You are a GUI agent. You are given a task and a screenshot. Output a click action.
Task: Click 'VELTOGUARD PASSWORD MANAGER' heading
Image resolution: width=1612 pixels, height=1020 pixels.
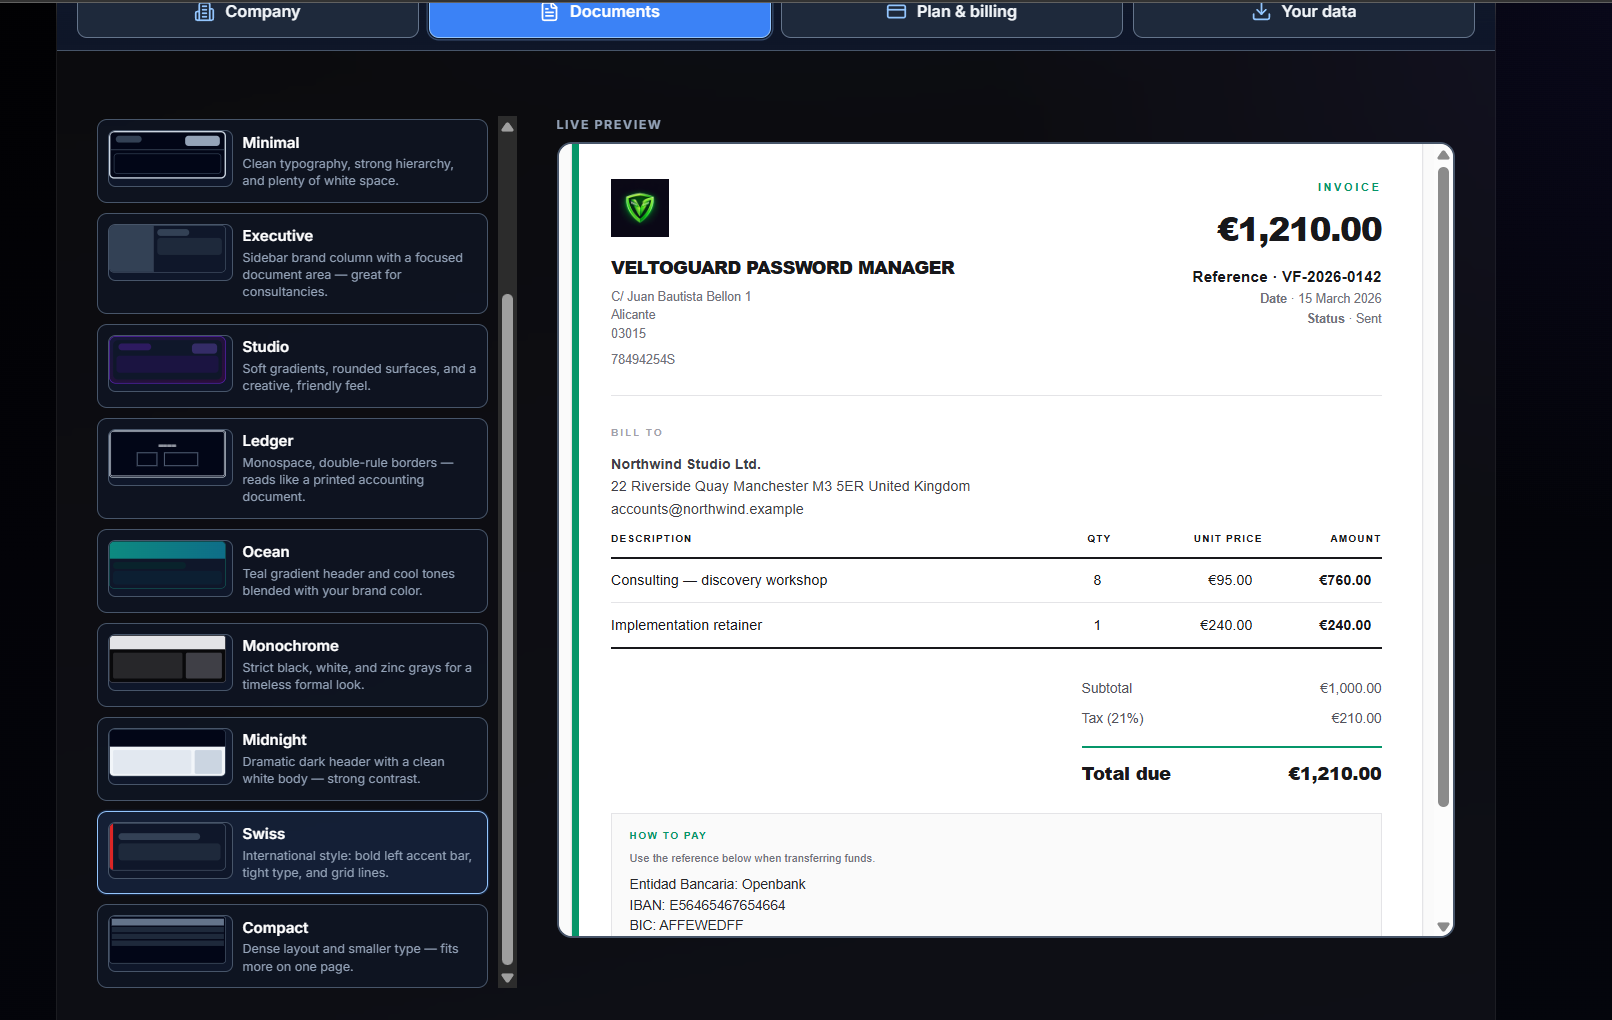783,268
